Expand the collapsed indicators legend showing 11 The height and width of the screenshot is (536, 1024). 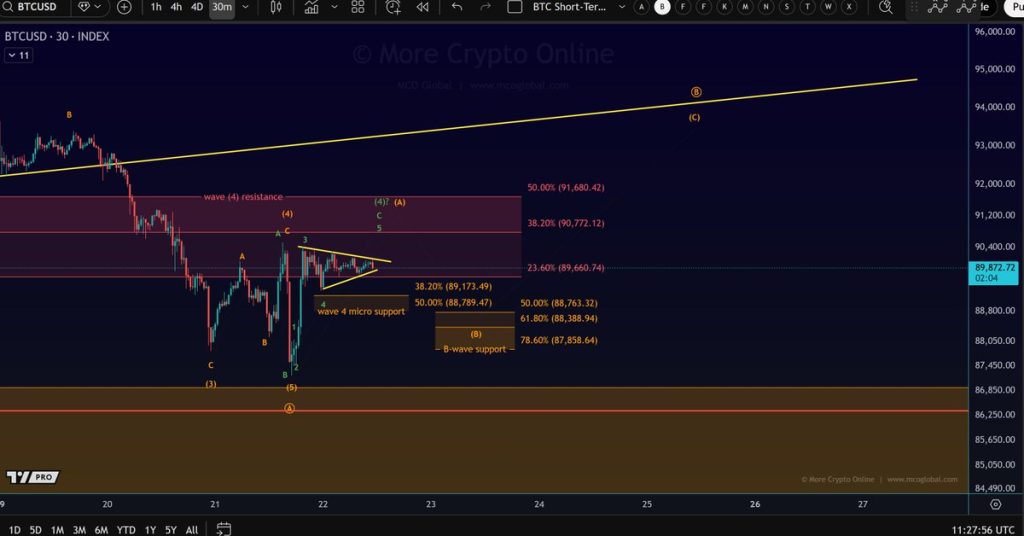pyautogui.click(x=19, y=55)
